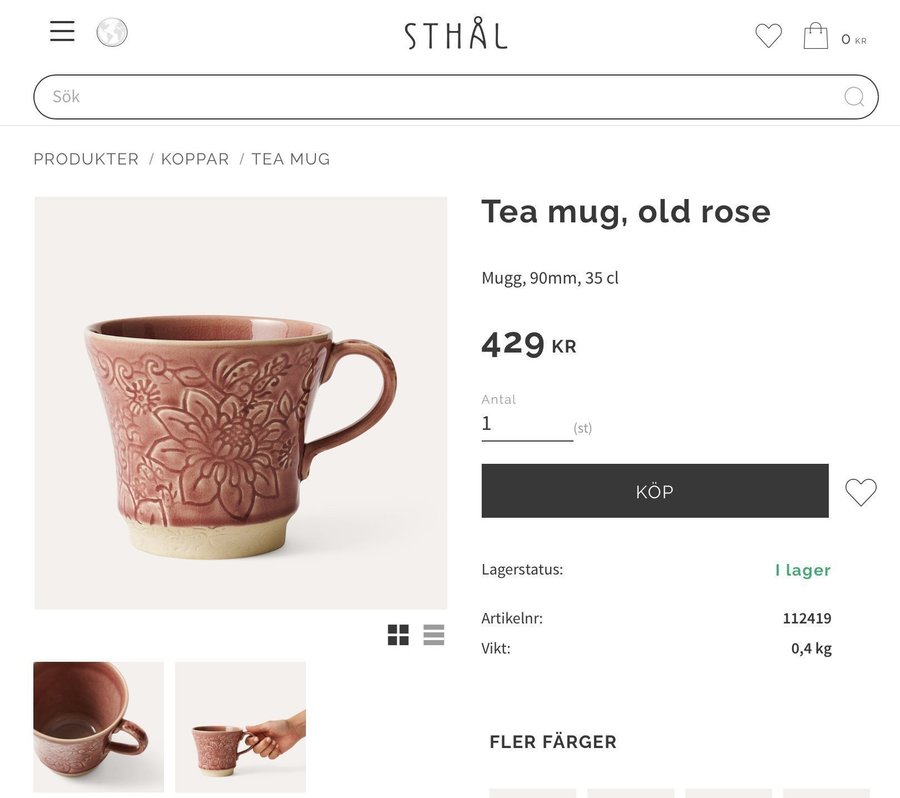The width and height of the screenshot is (900, 798).
Task: Click the STHÅL logo
Action: click(x=456, y=35)
